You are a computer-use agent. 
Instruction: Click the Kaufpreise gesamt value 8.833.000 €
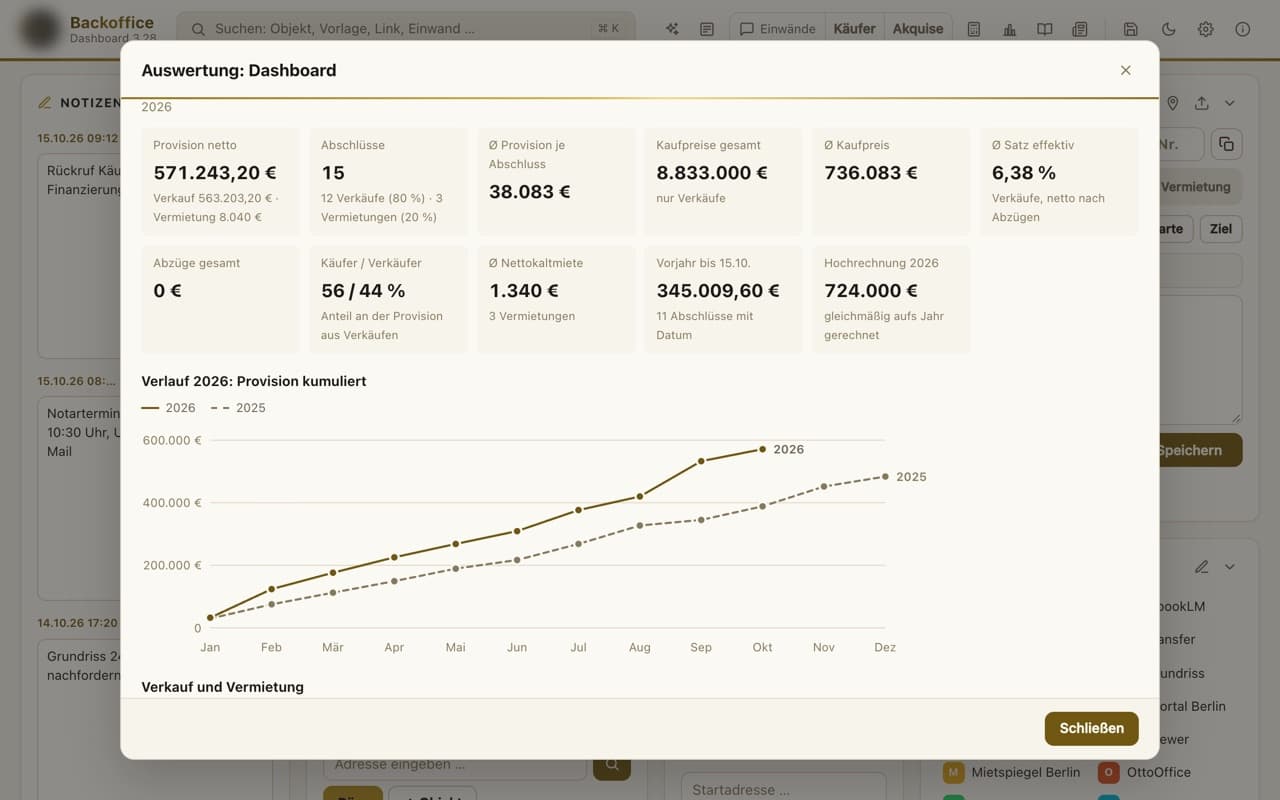click(712, 172)
